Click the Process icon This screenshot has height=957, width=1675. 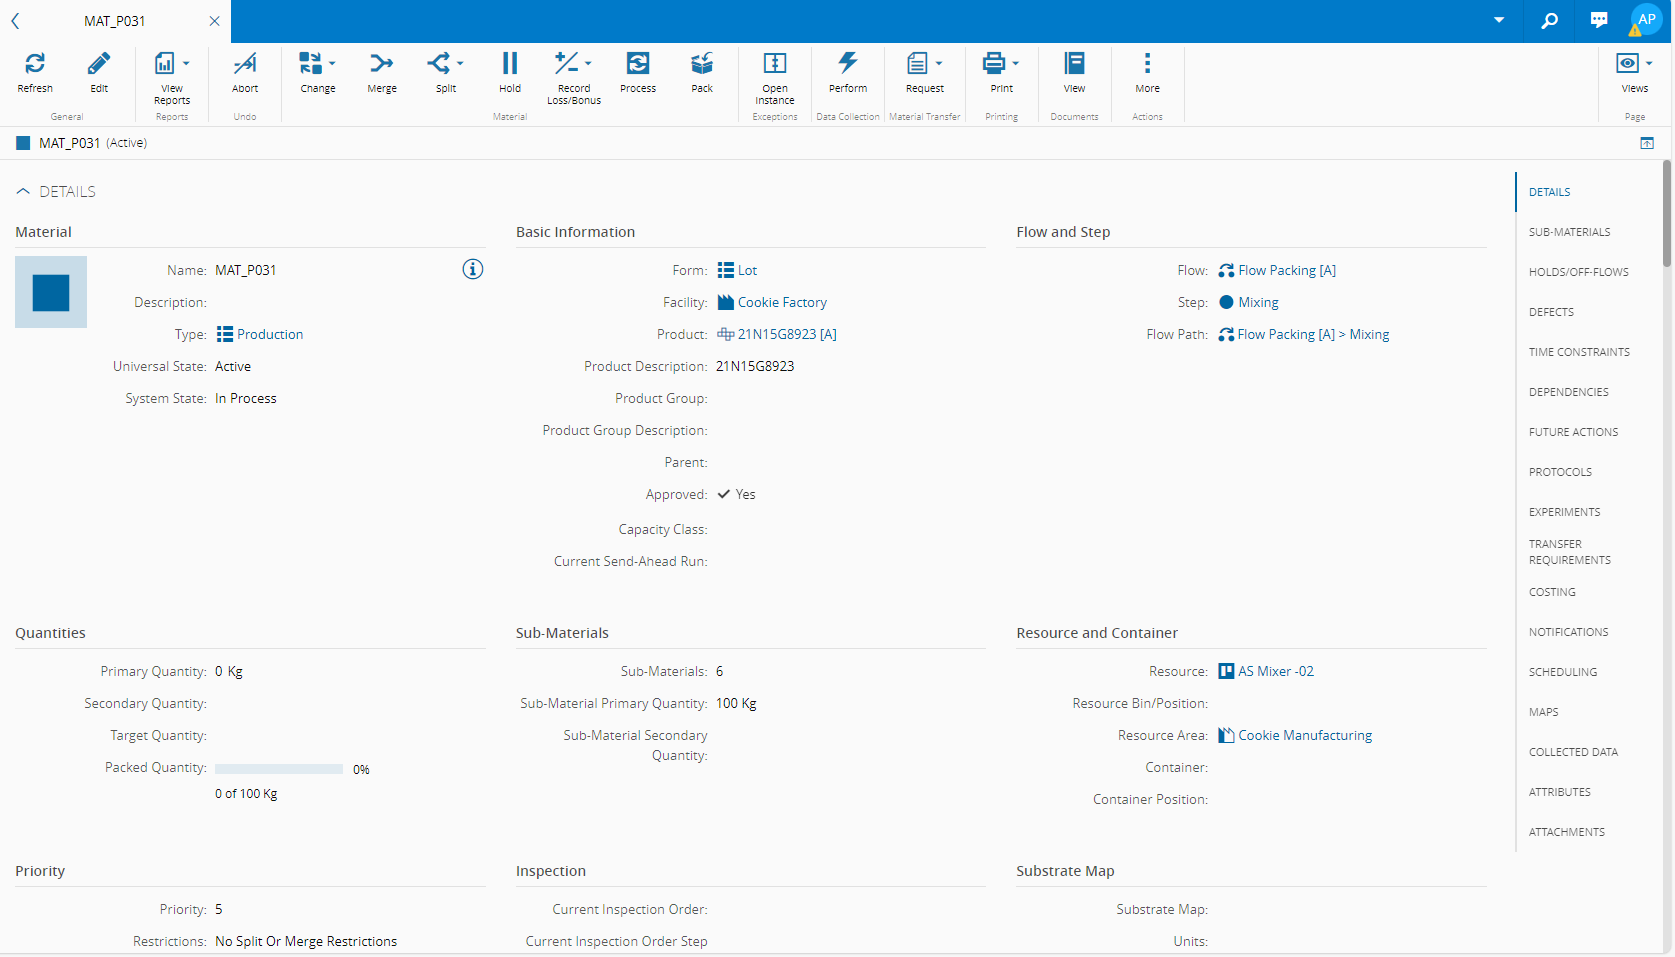click(x=638, y=64)
